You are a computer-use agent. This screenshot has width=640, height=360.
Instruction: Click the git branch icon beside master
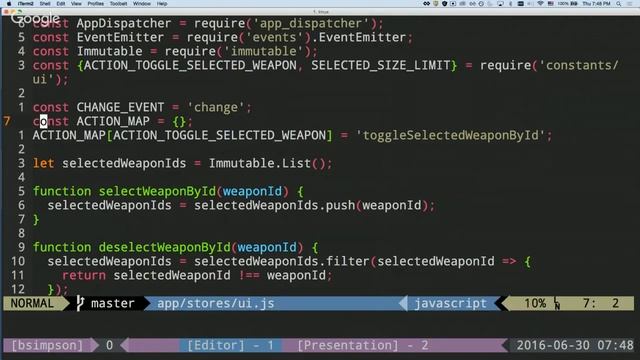click(80, 303)
